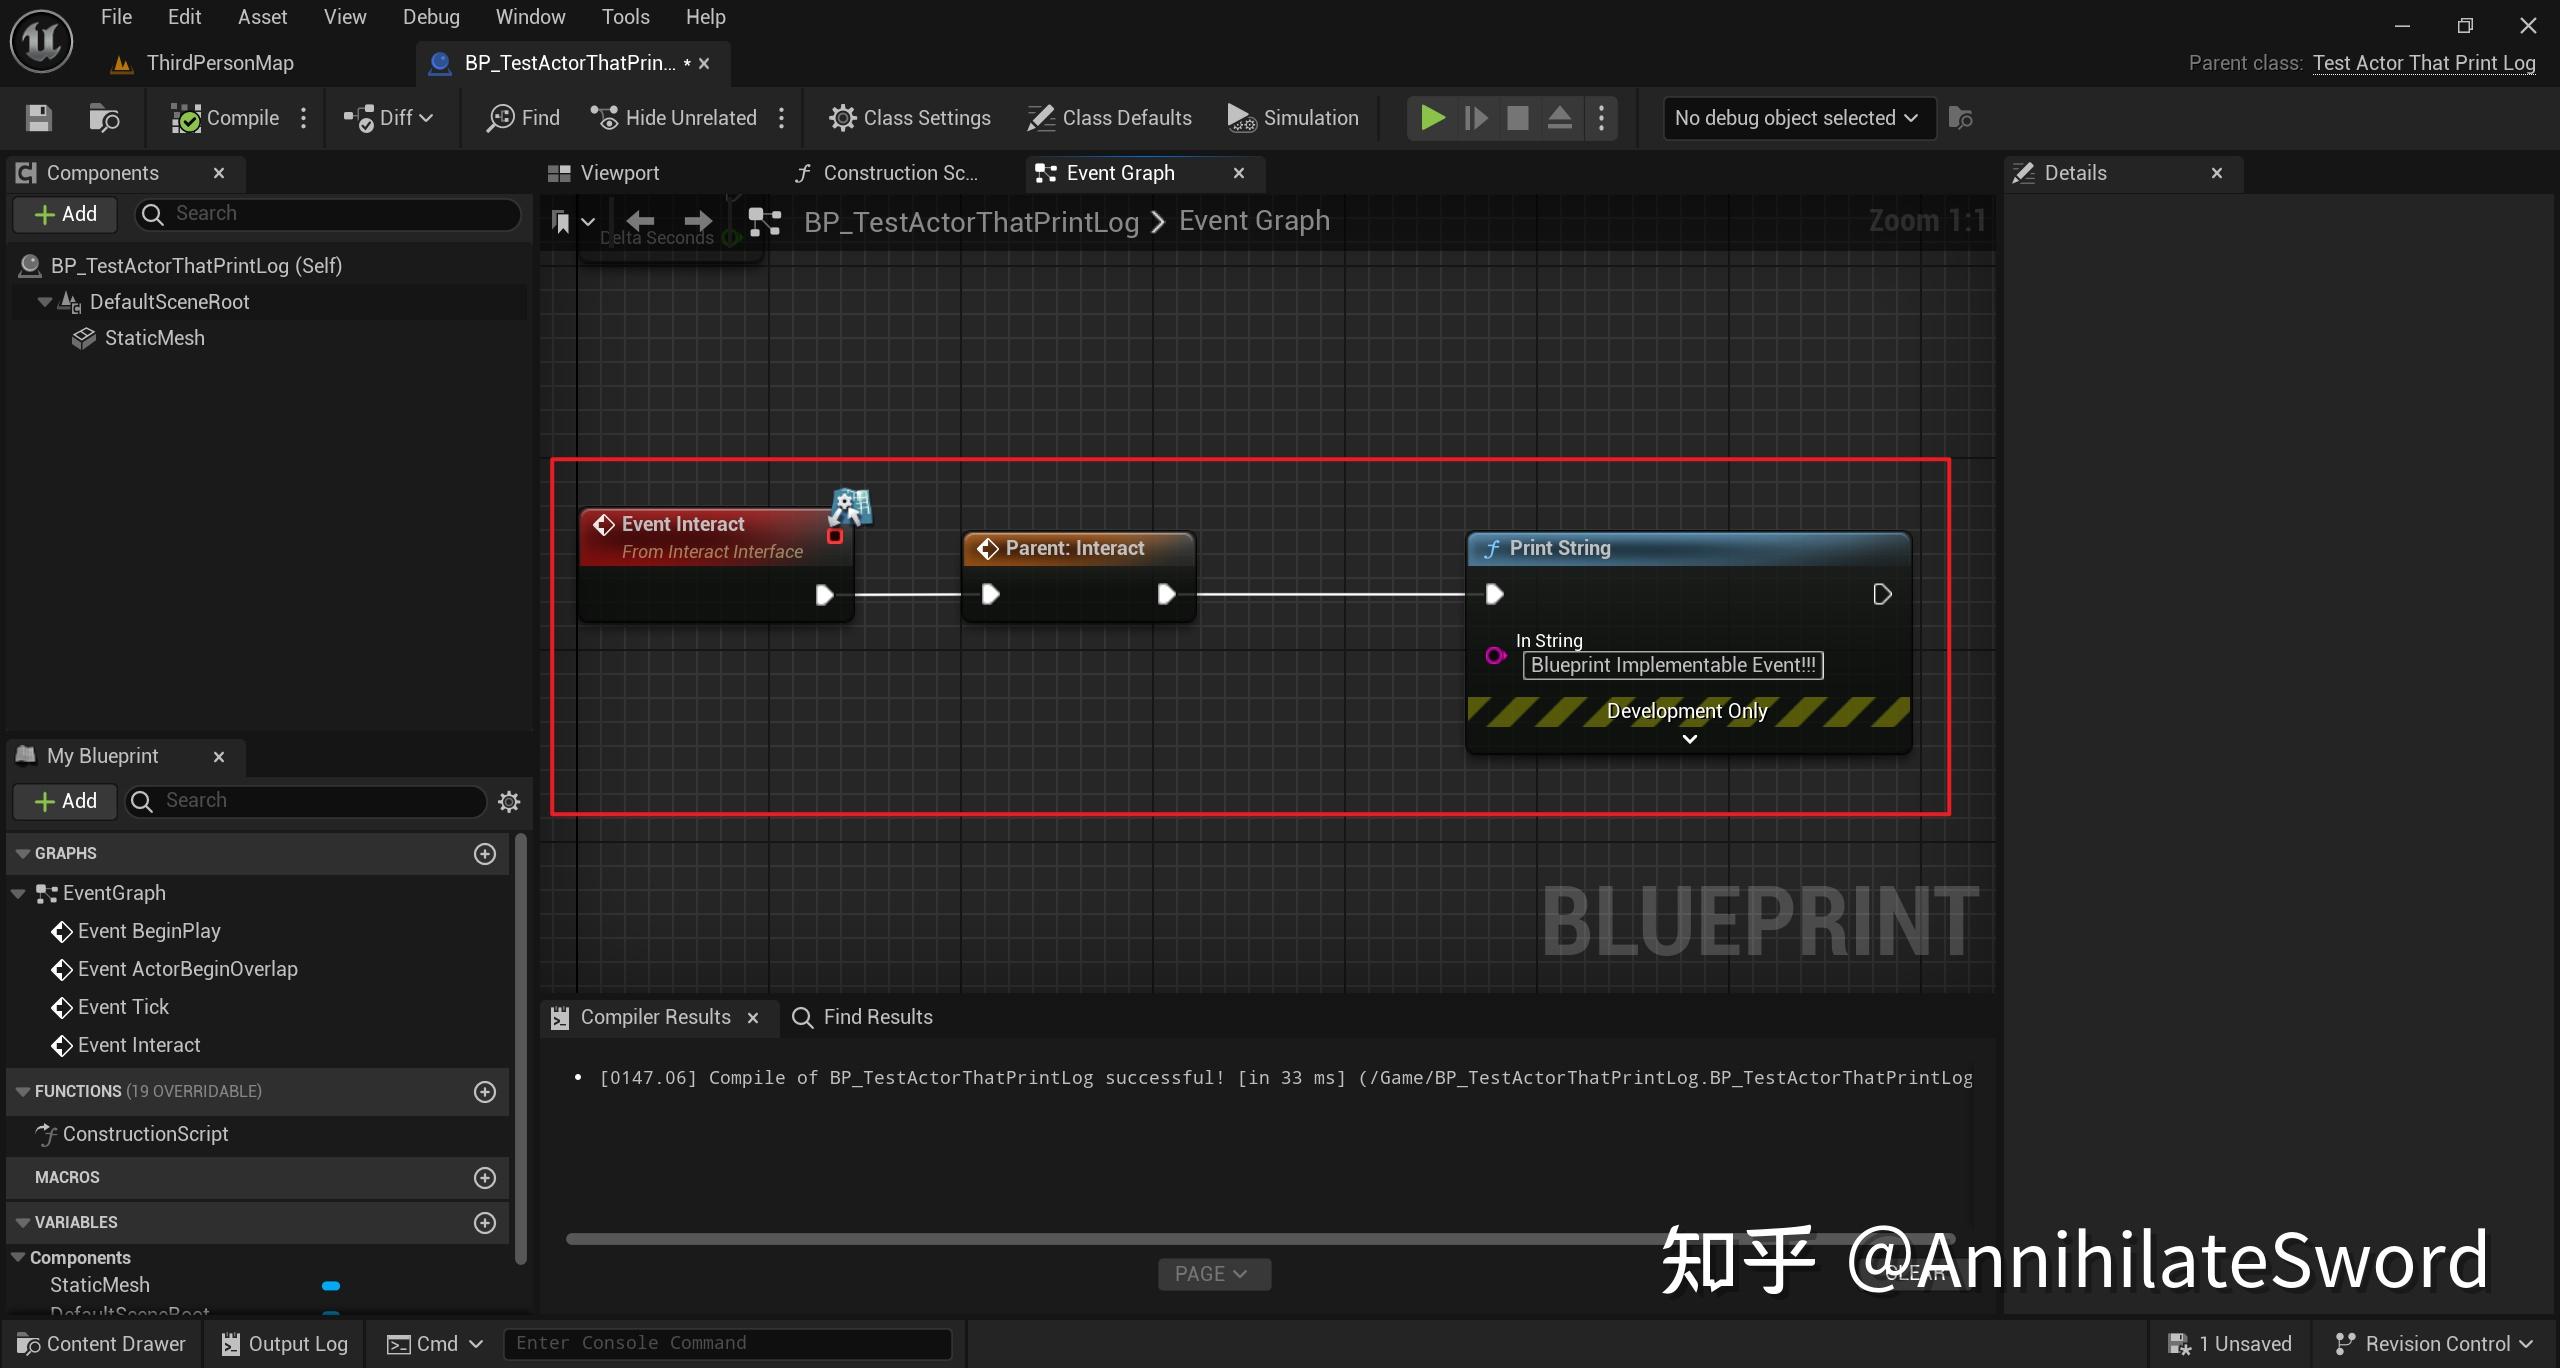Click the Play in editor button
2560x1368 pixels.
tap(1432, 118)
